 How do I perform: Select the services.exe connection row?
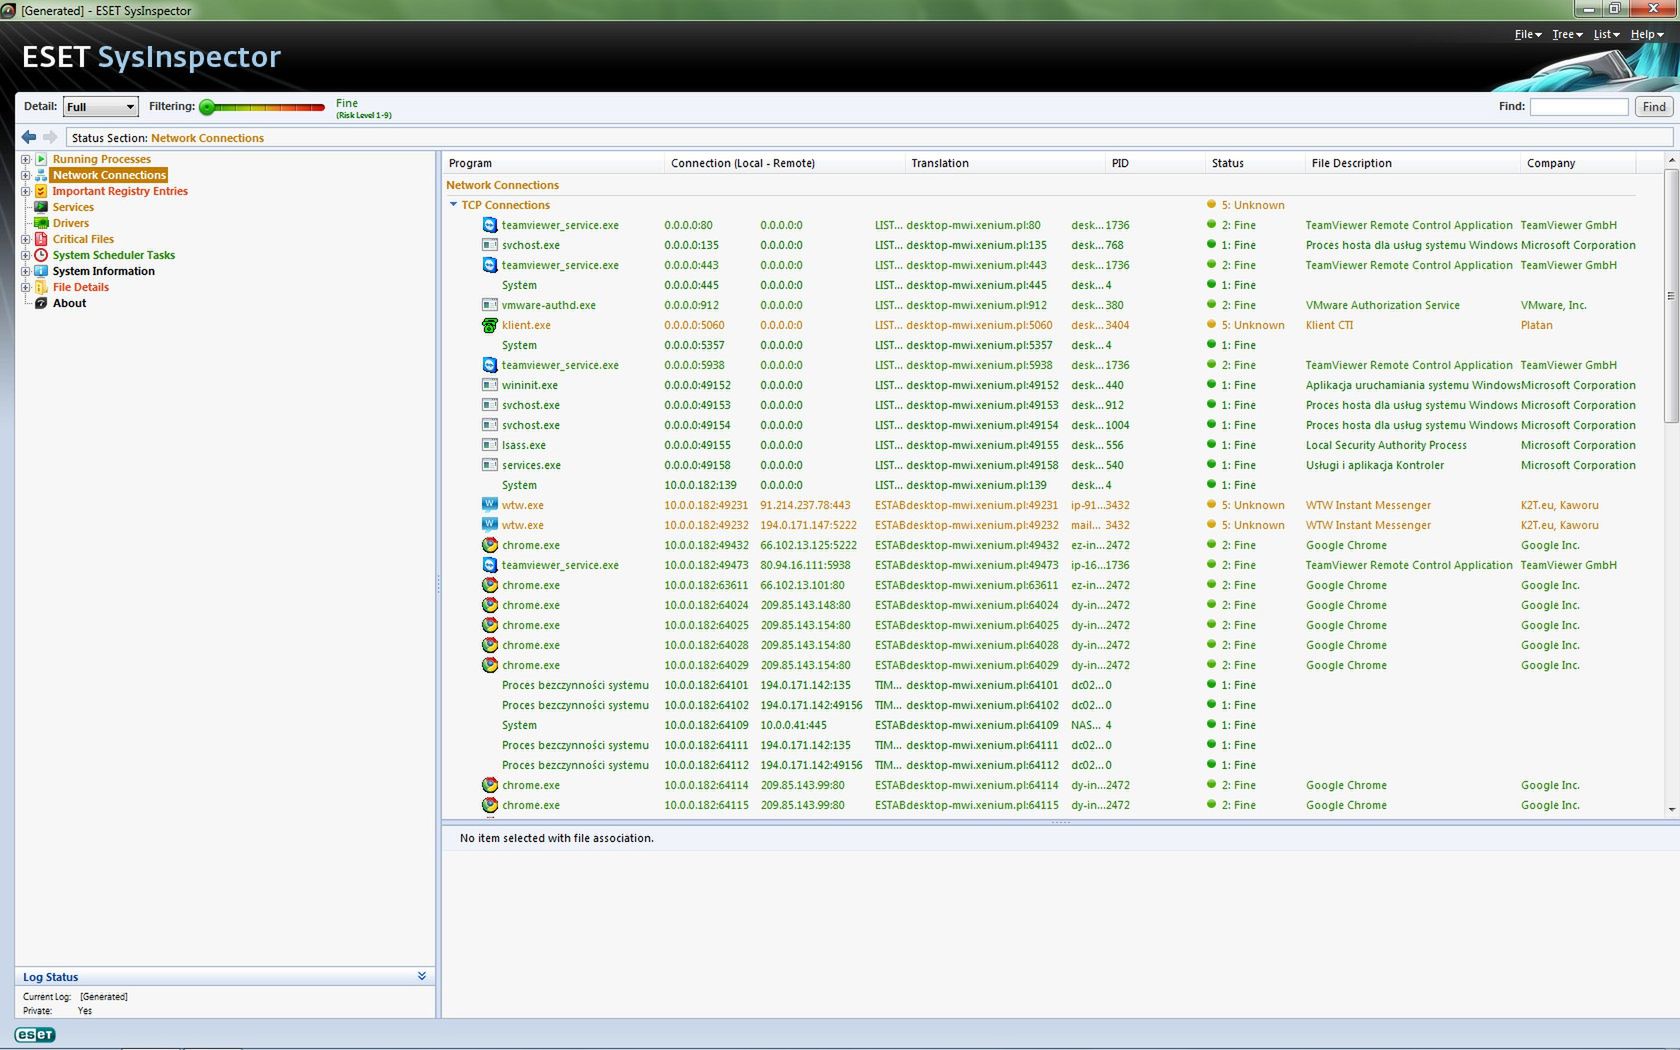(1040, 465)
